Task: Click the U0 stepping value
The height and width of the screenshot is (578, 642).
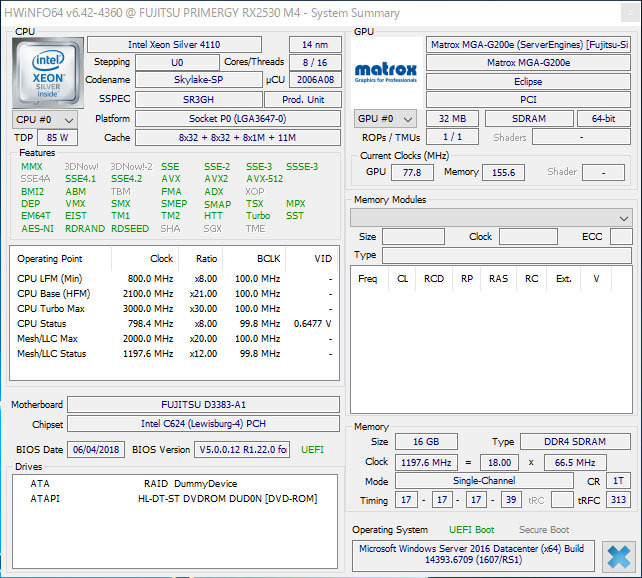Action: 177,63
